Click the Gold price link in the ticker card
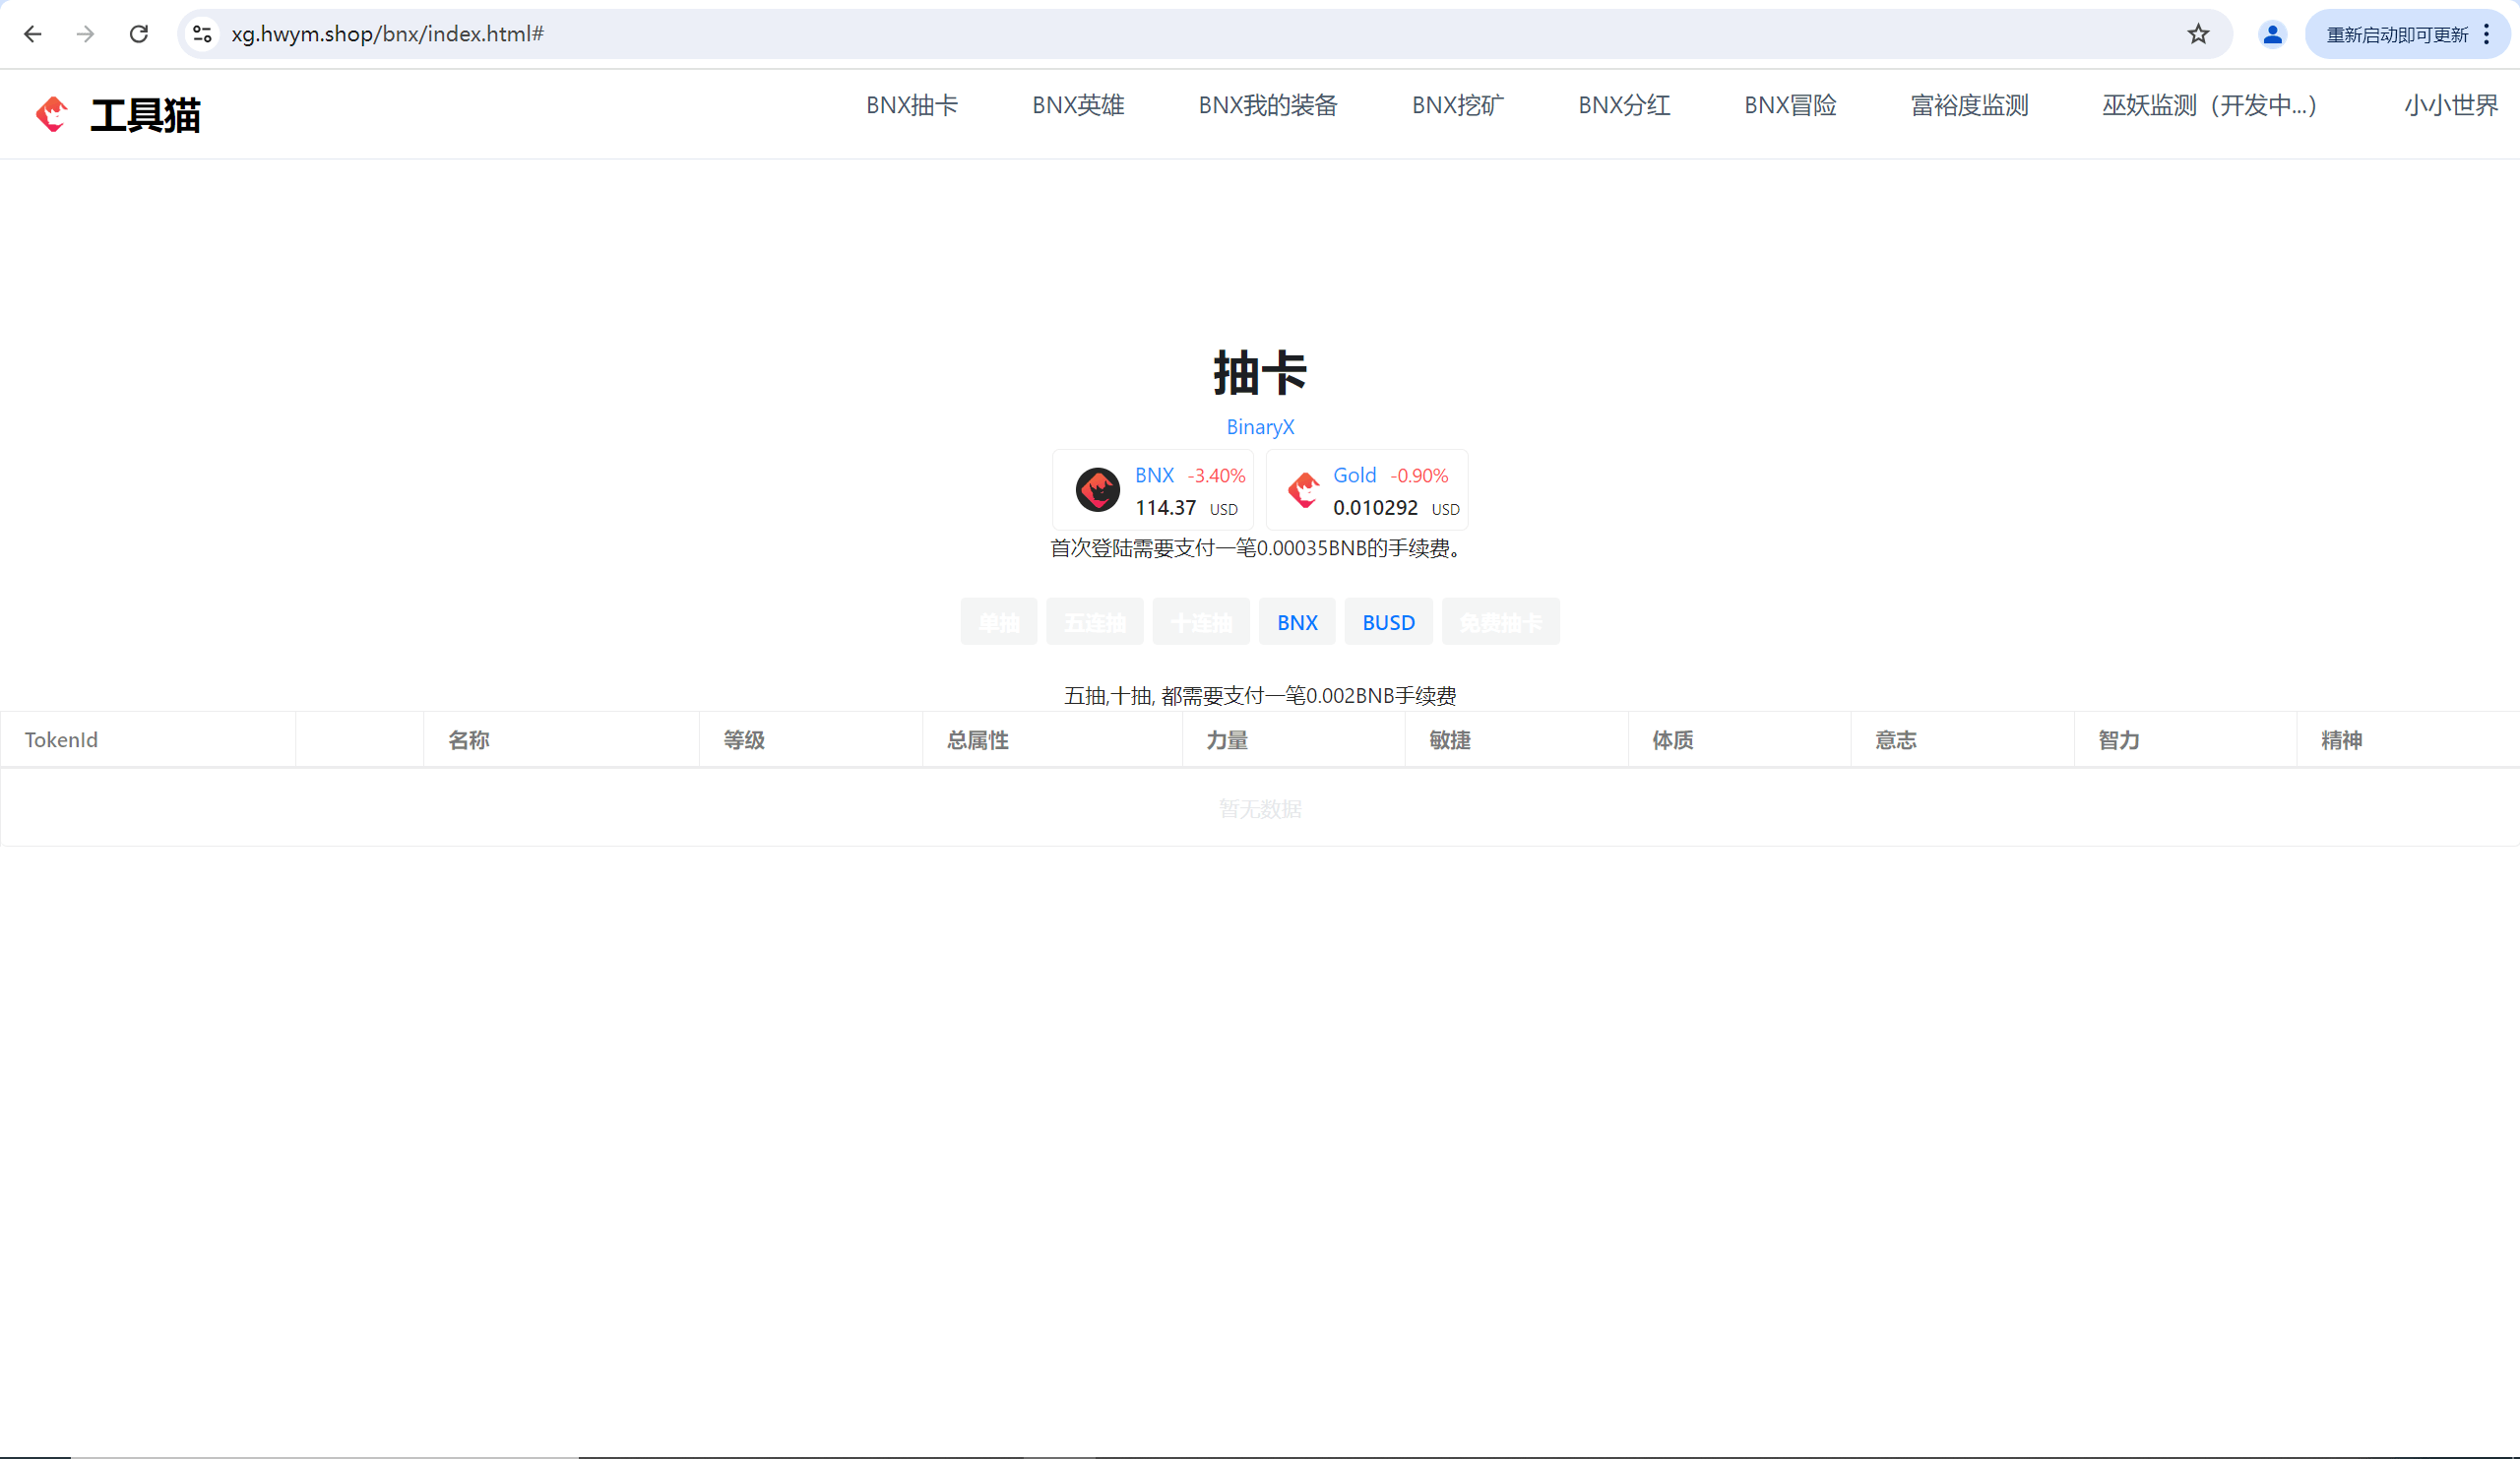Image resolution: width=2520 pixels, height=1459 pixels. pos(1354,475)
